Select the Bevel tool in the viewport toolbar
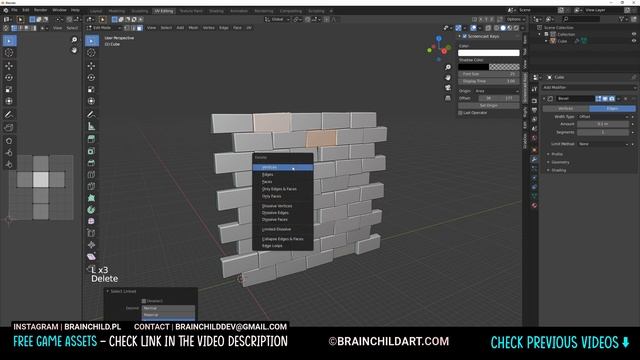 pos(91,163)
